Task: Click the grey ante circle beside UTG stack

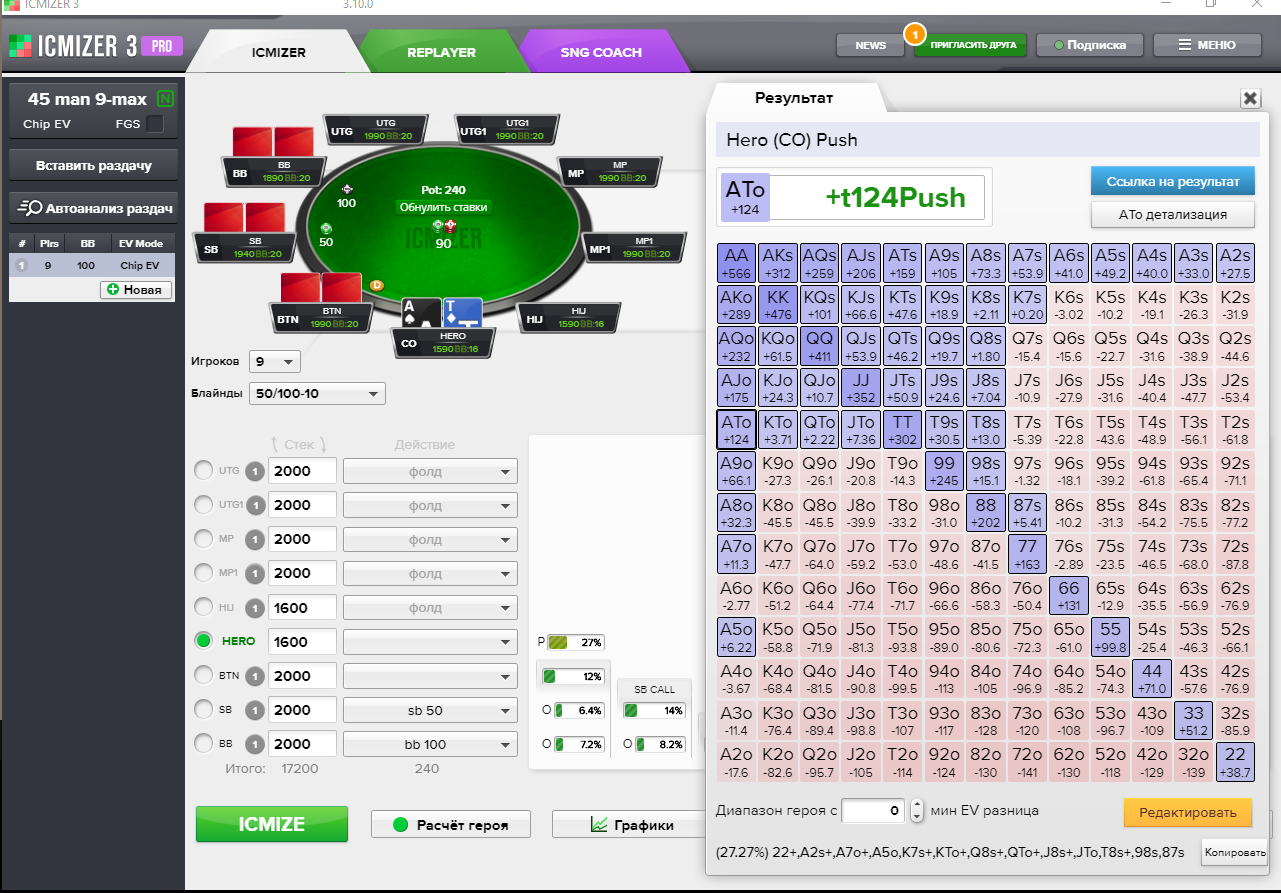Action: point(255,471)
